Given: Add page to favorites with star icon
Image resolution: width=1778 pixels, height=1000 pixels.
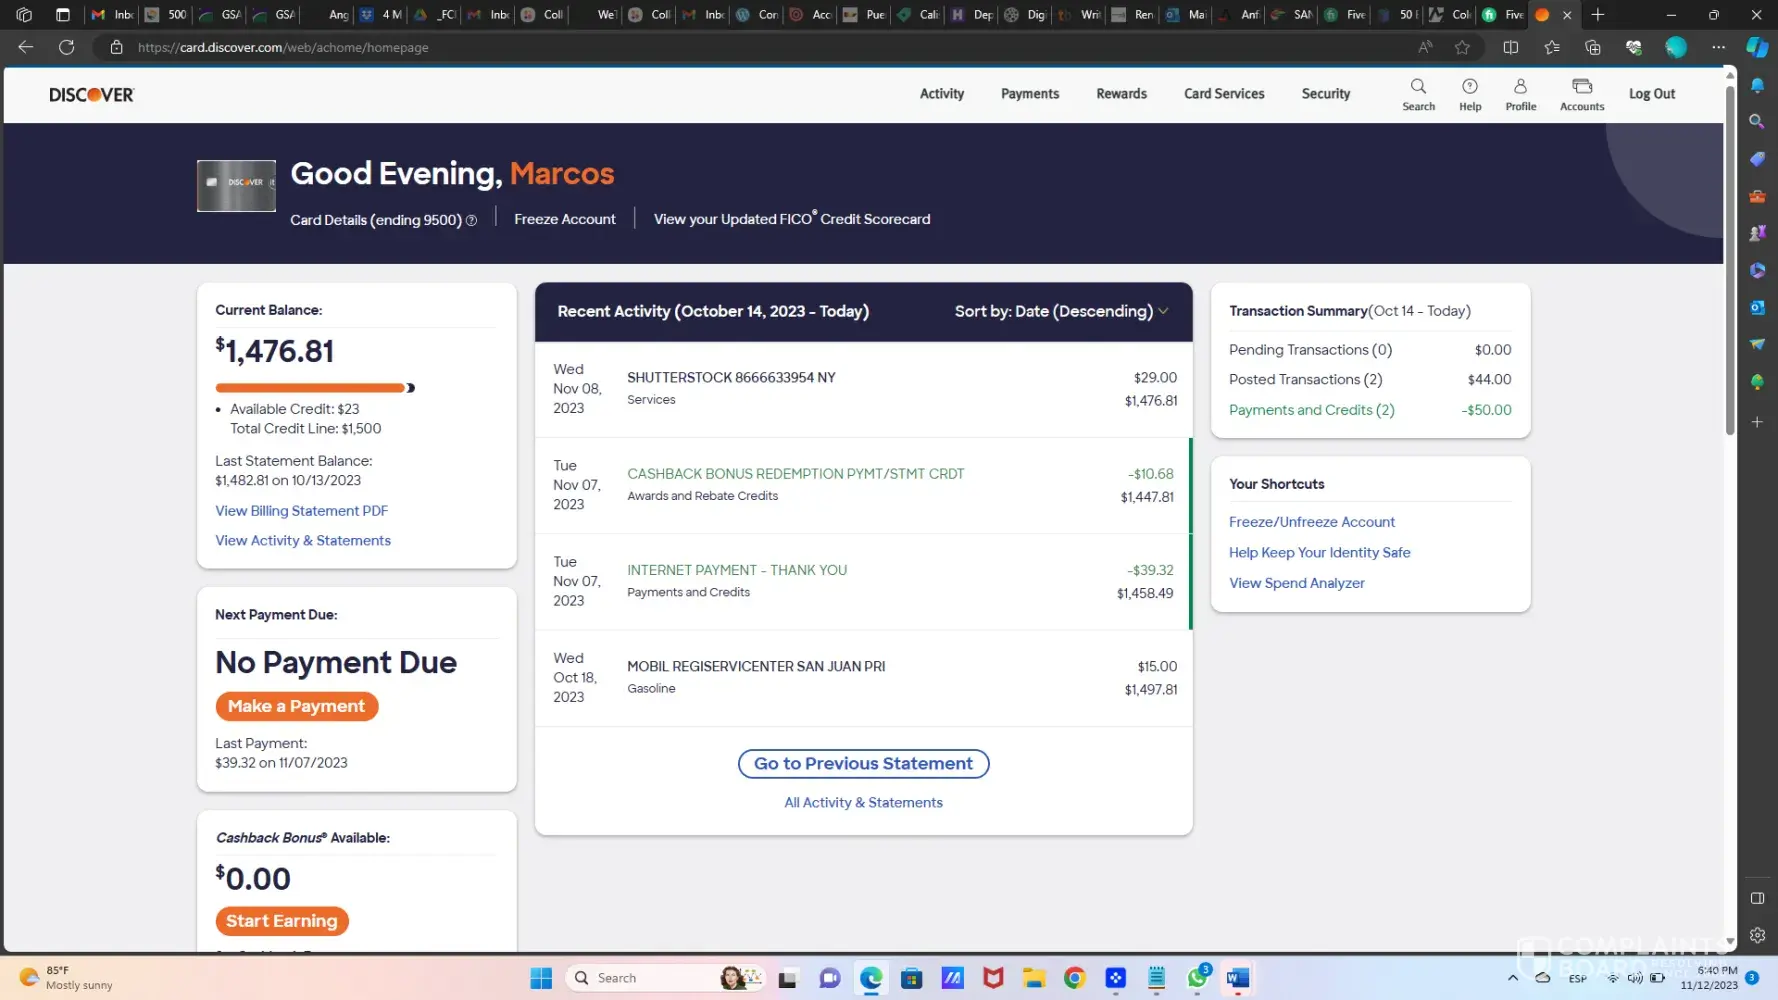Looking at the screenshot, I should [x=1462, y=47].
